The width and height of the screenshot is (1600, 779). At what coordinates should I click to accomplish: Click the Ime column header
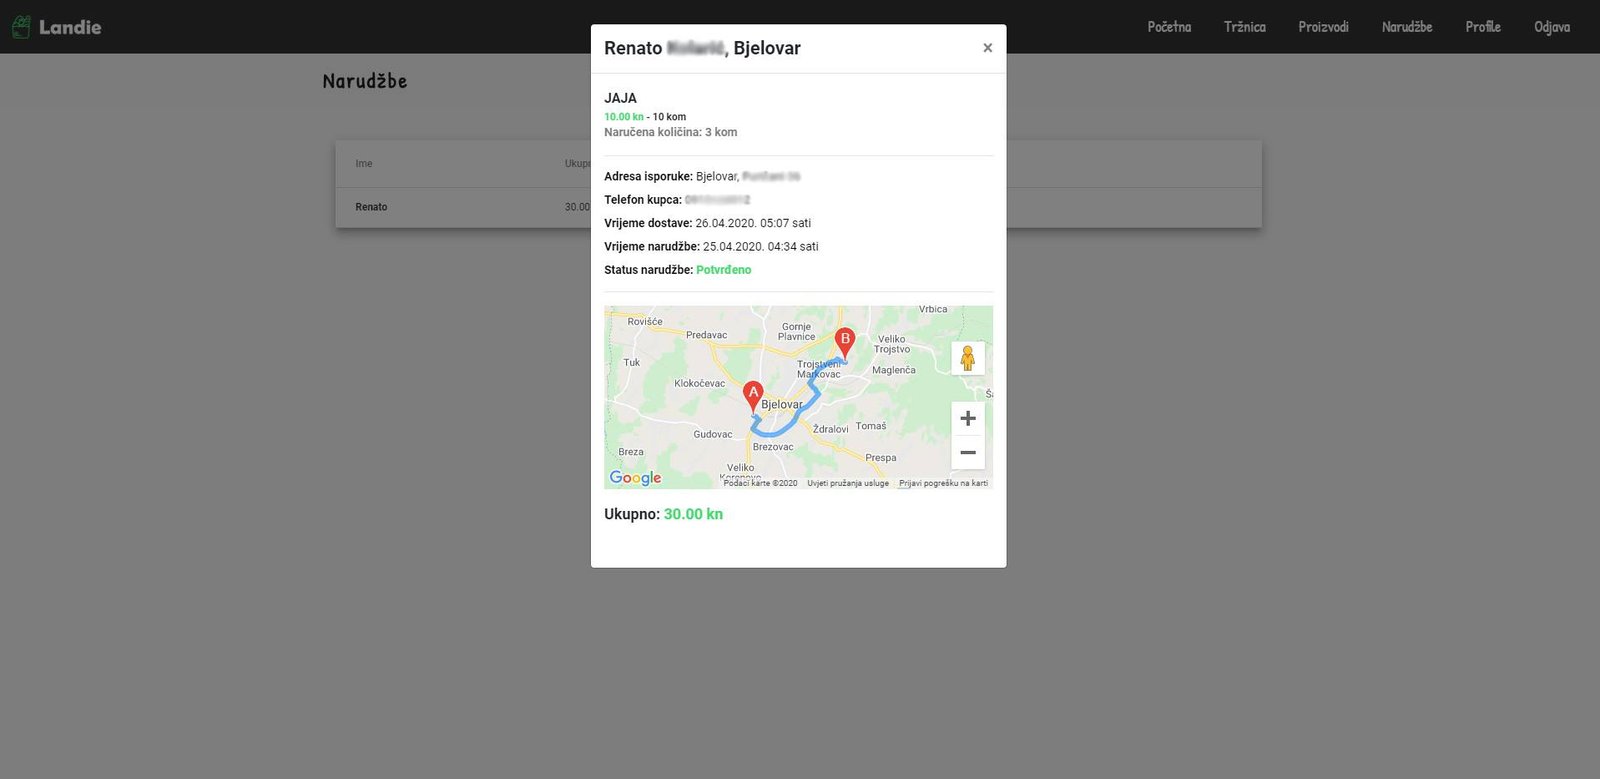pyautogui.click(x=364, y=164)
